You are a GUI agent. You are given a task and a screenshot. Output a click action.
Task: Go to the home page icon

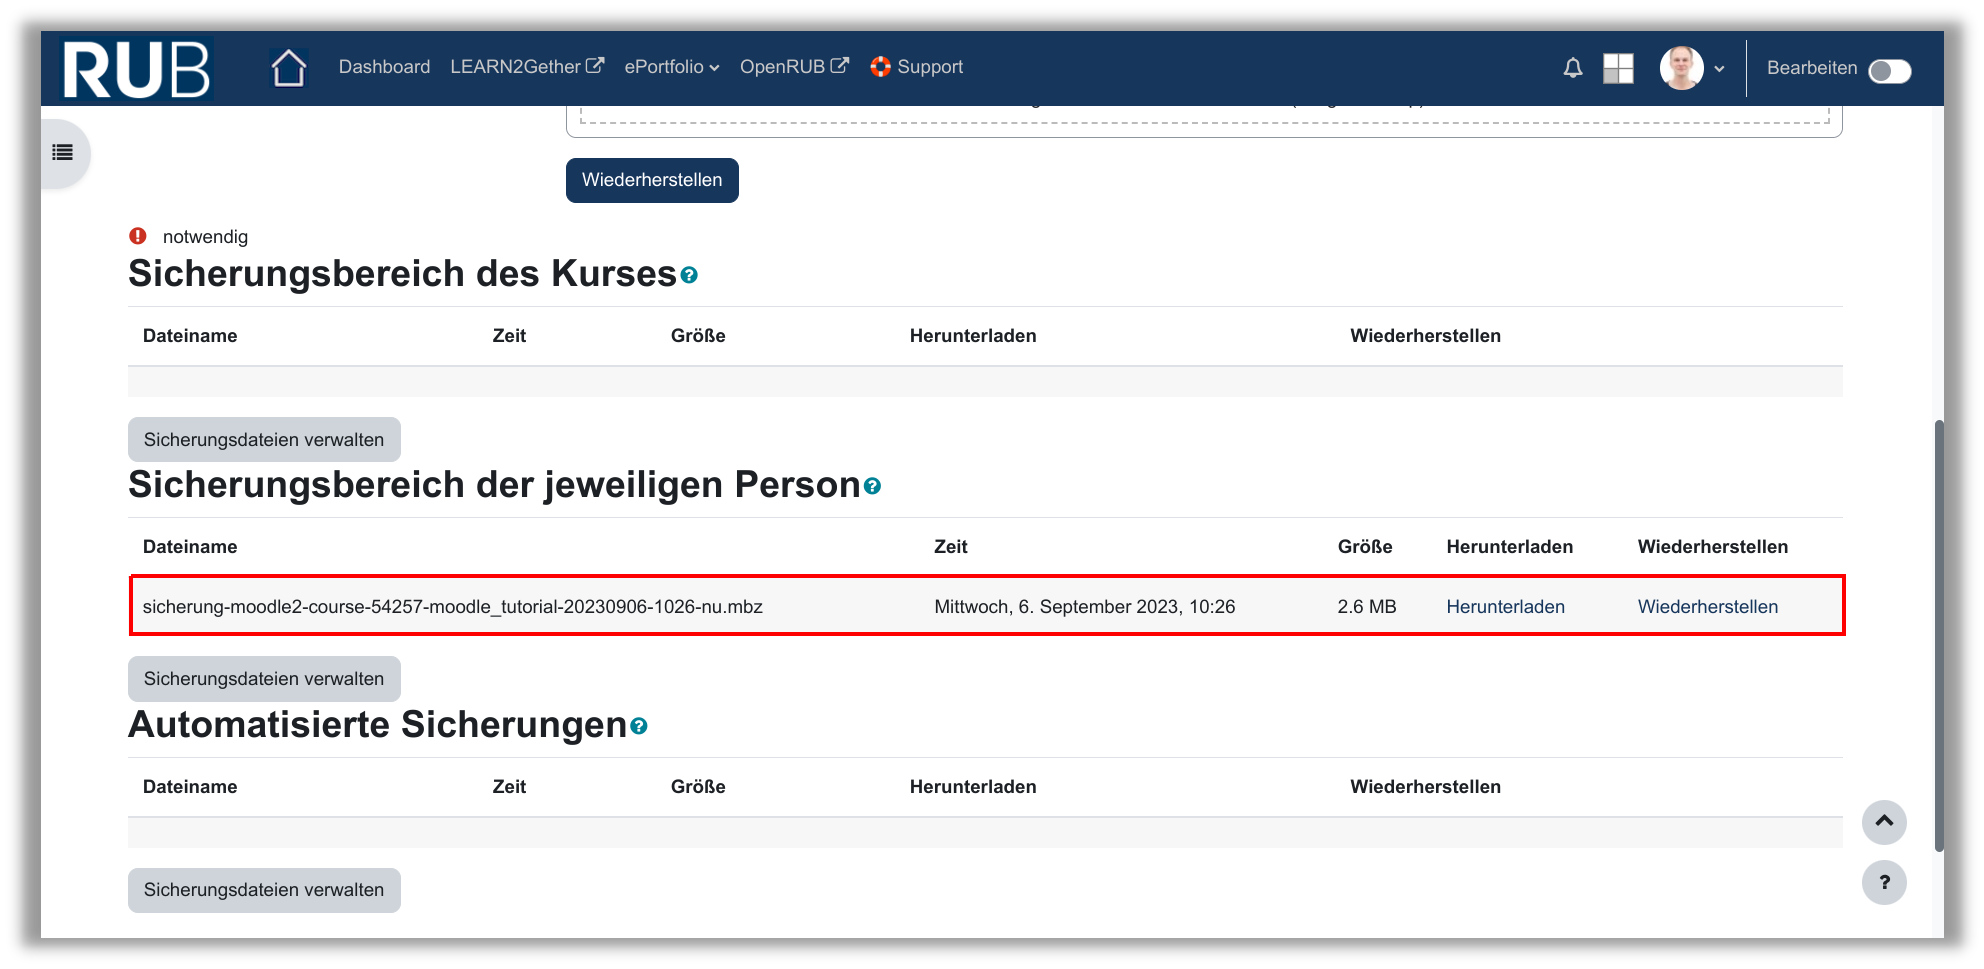pos(288,68)
